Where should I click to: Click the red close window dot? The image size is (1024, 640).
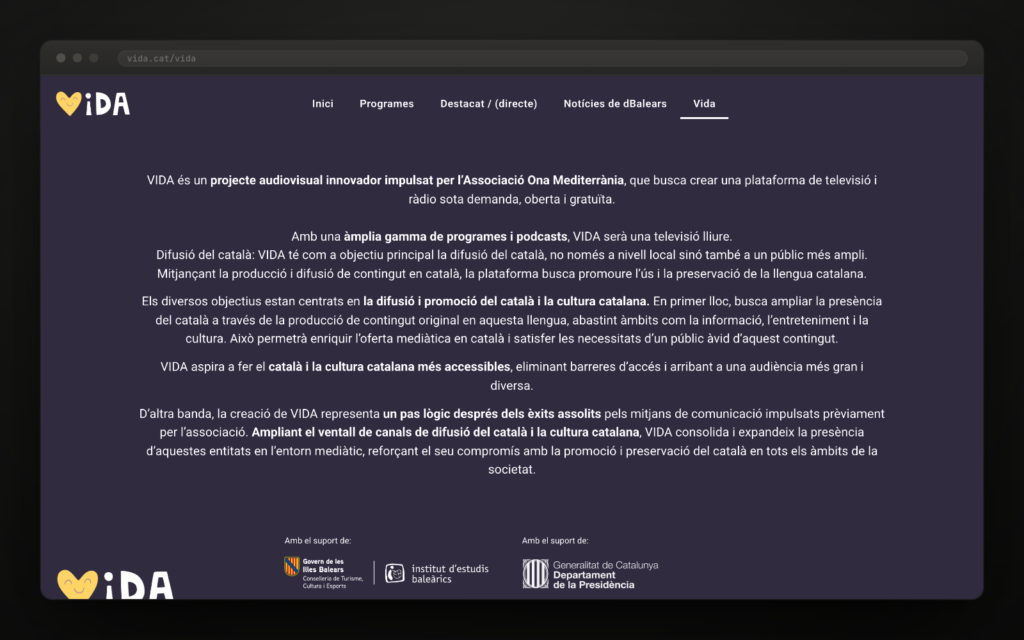pyautogui.click(x=61, y=58)
